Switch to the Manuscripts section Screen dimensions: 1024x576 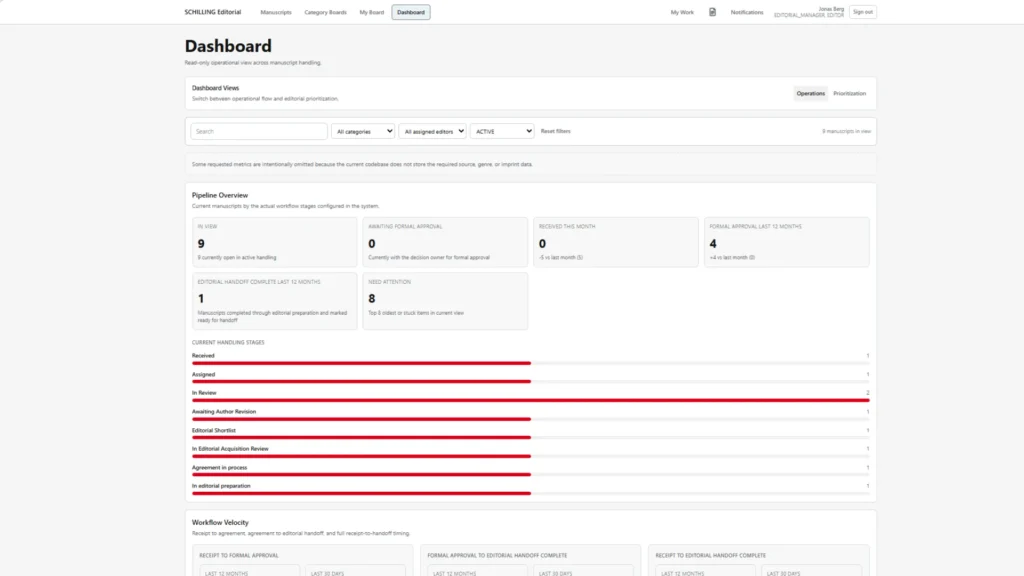pos(276,12)
